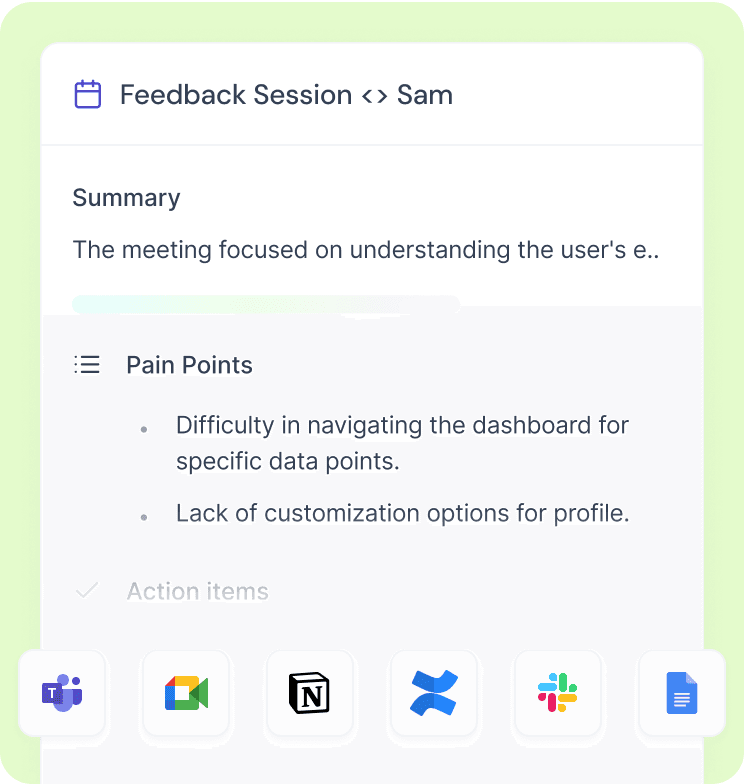Image resolution: width=744 pixels, height=784 pixels.
Task: Click the list icon next to Pain Points
Action: pyautogui.click(x=87, y=364)
